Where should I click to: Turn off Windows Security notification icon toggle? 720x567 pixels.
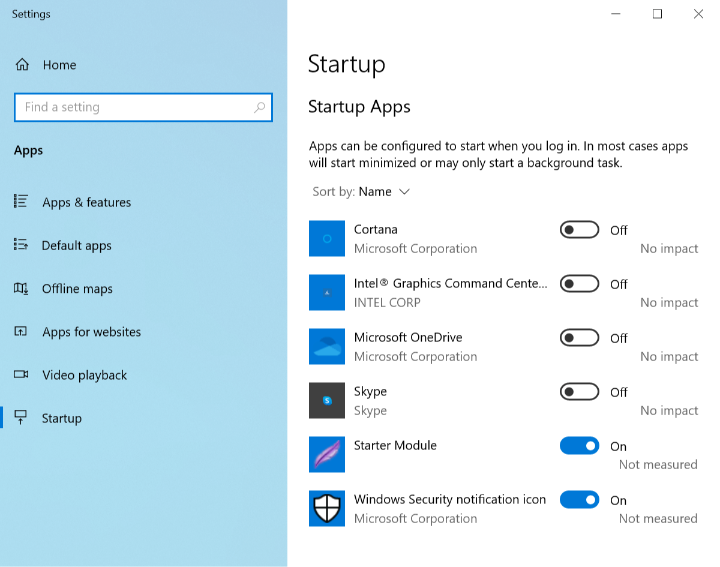(x=579, y=500)
